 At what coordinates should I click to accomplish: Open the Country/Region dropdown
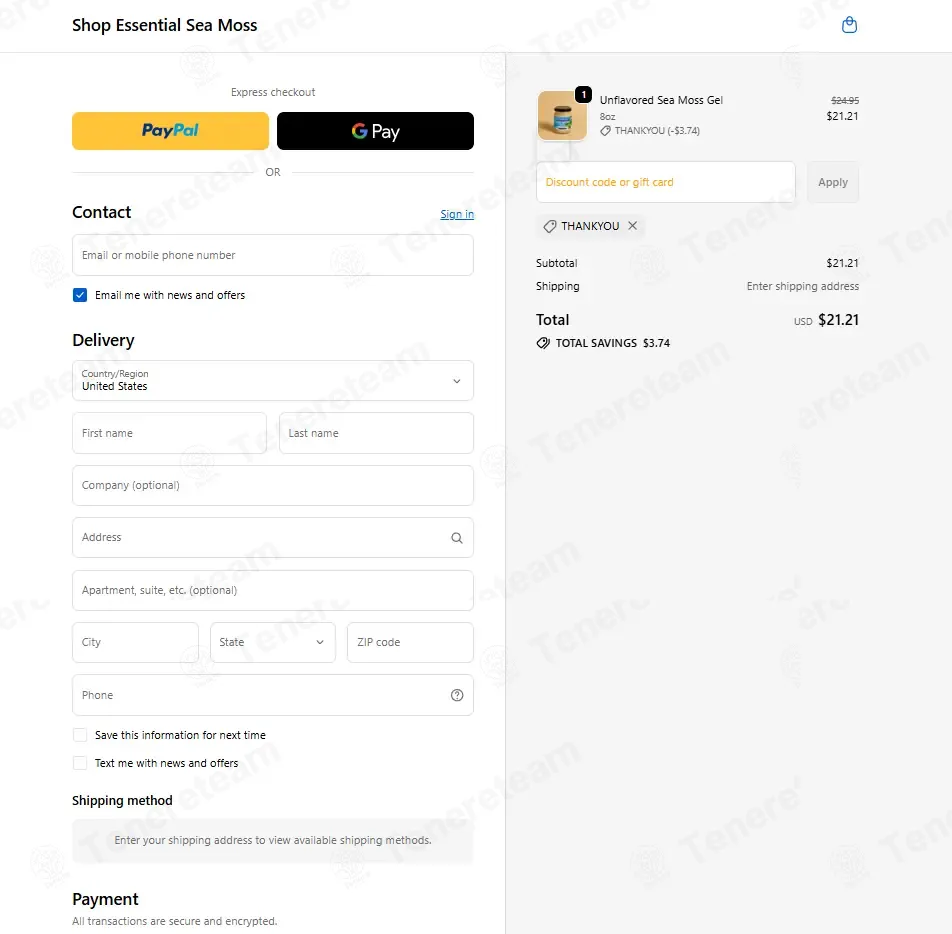point(273,381)
